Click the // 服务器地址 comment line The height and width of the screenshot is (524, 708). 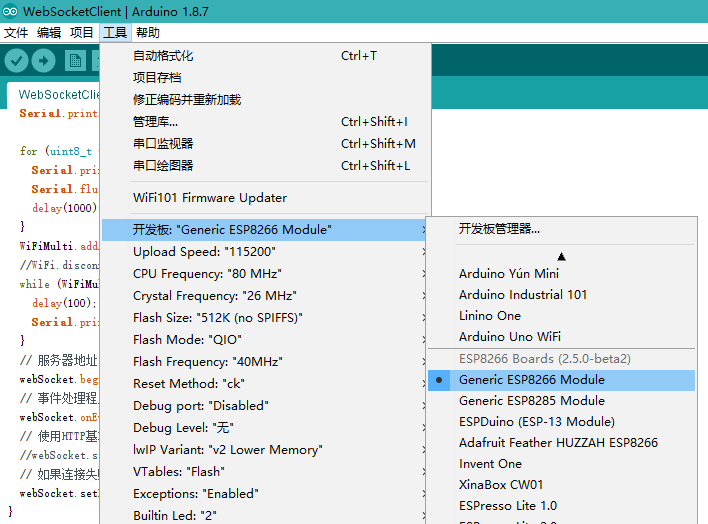point(59,360)
